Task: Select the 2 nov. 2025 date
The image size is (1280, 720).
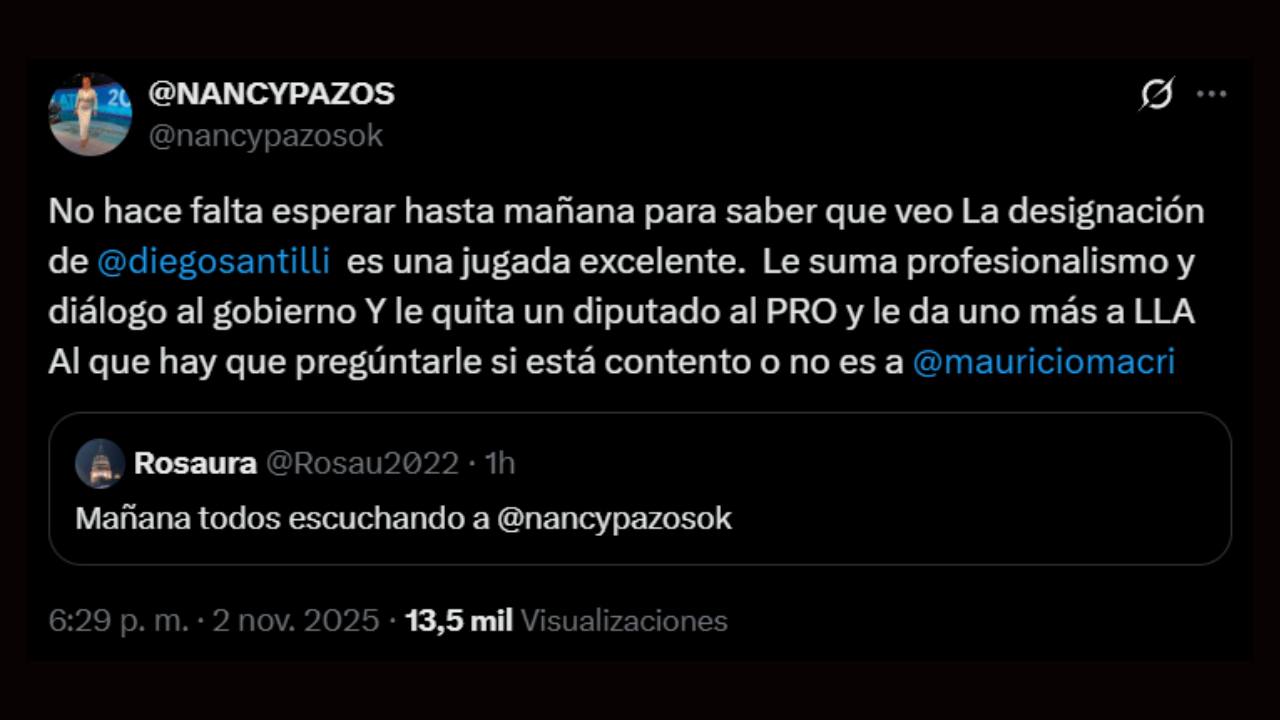Action: (x=296, y=621)
